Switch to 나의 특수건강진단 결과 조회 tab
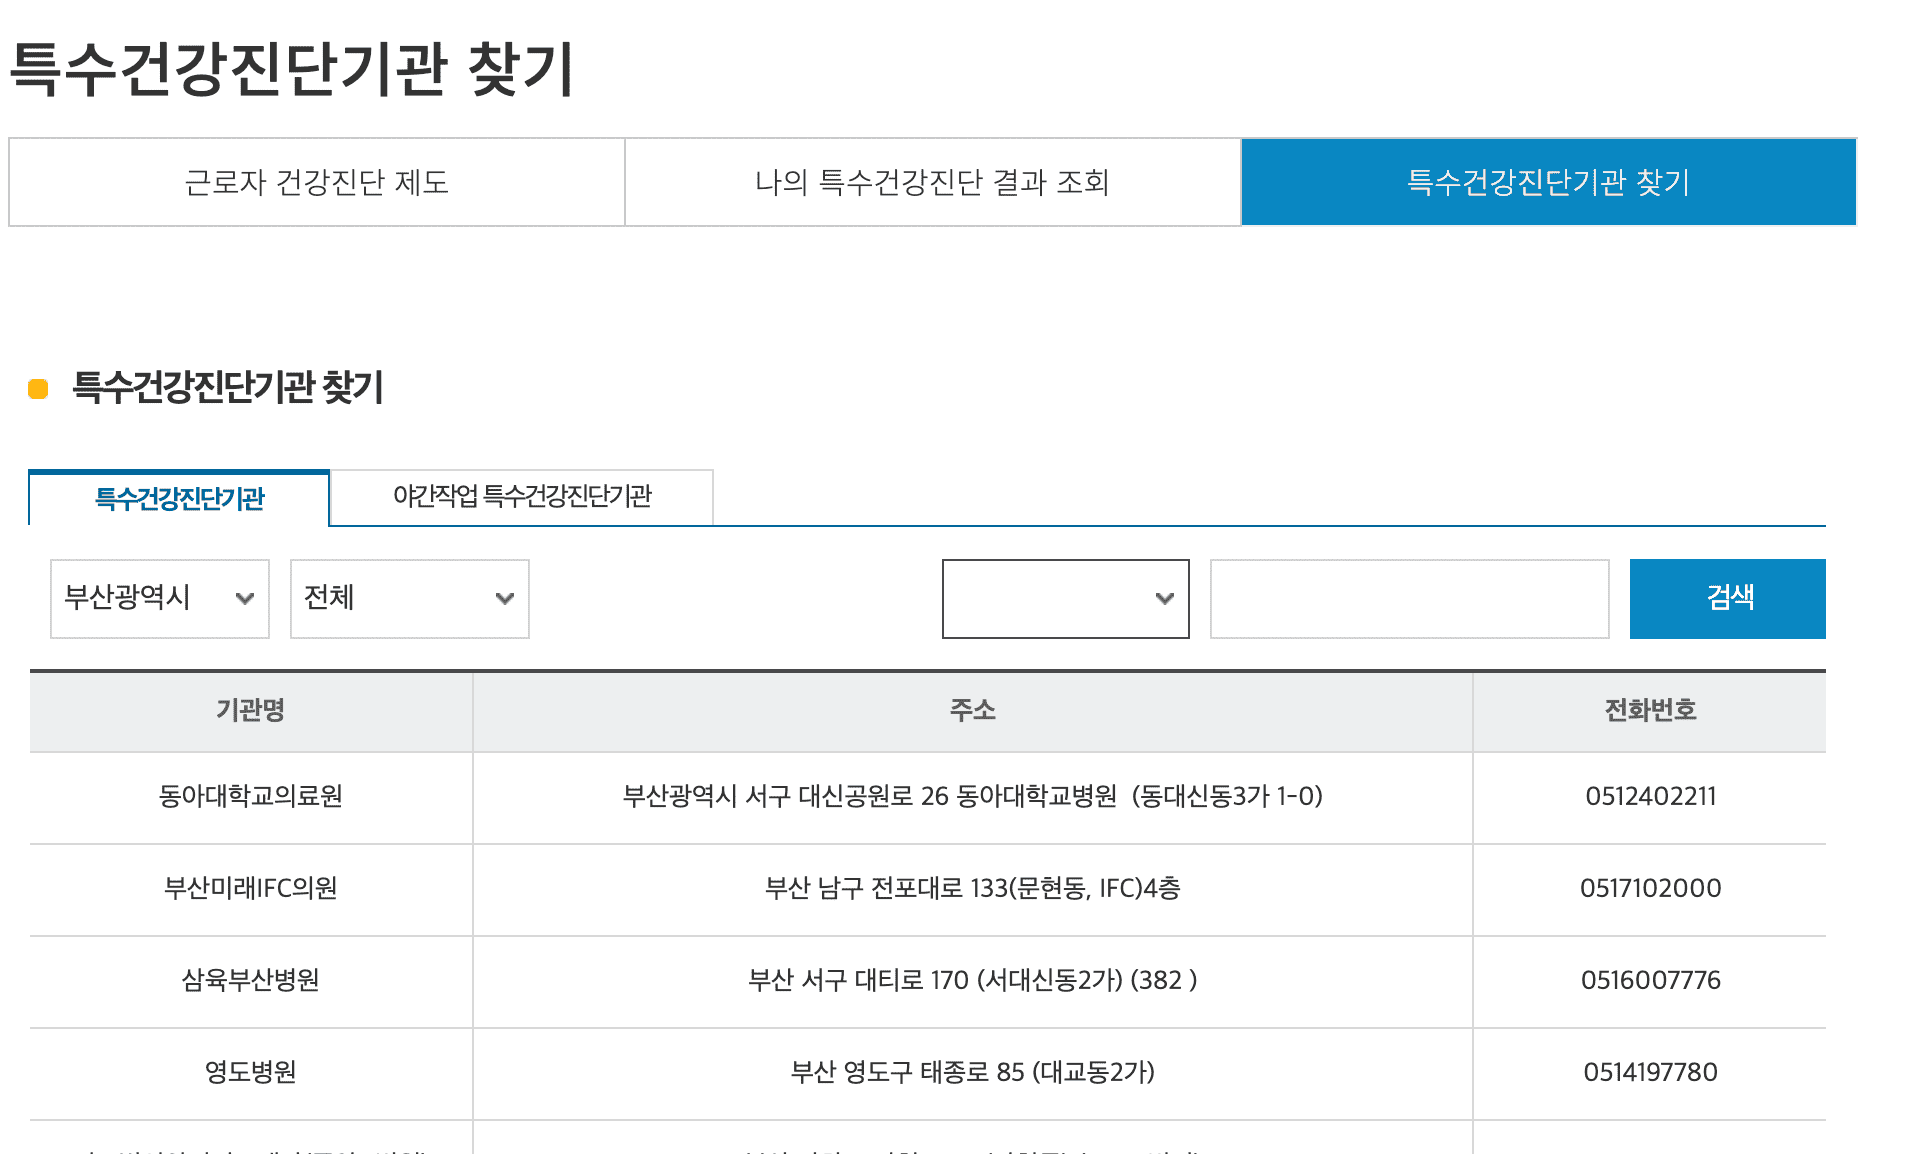 933,182
